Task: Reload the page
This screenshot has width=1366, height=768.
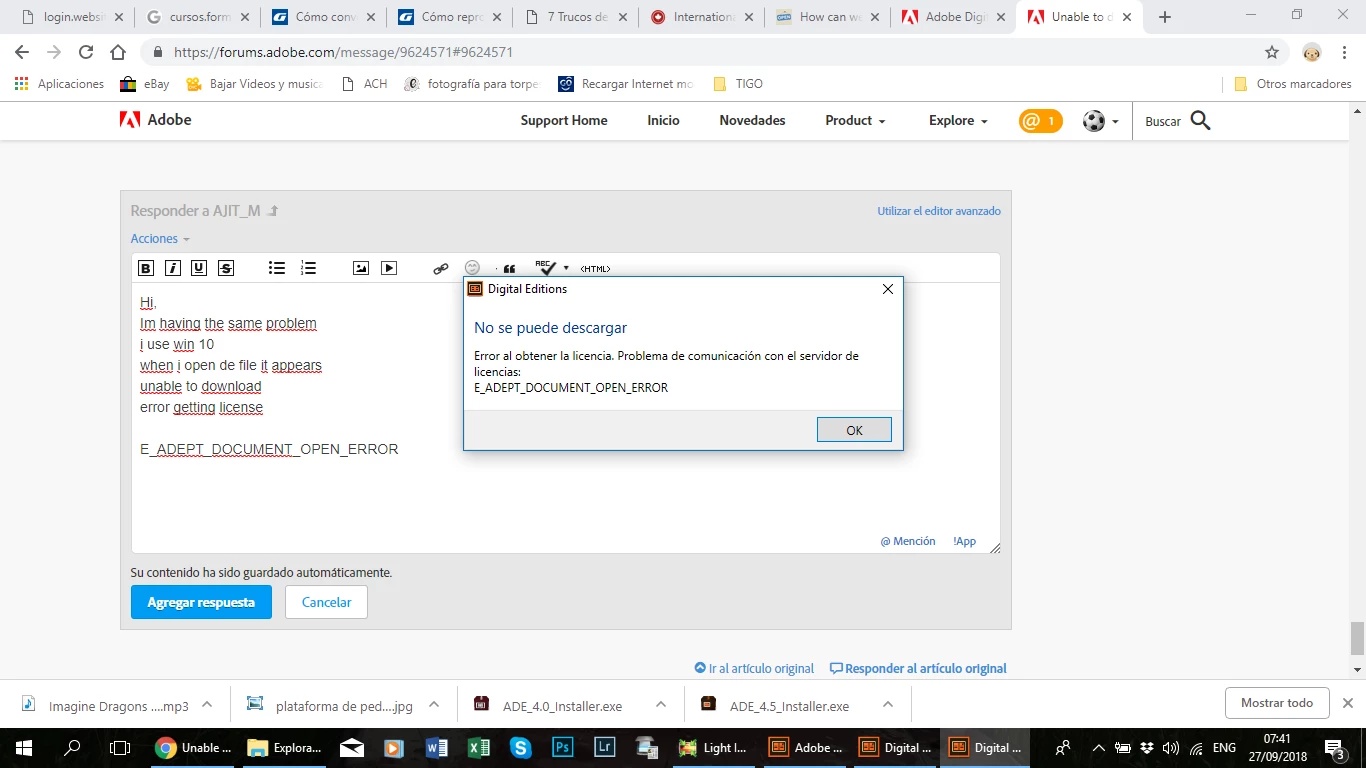Action: tap(86, 52)
